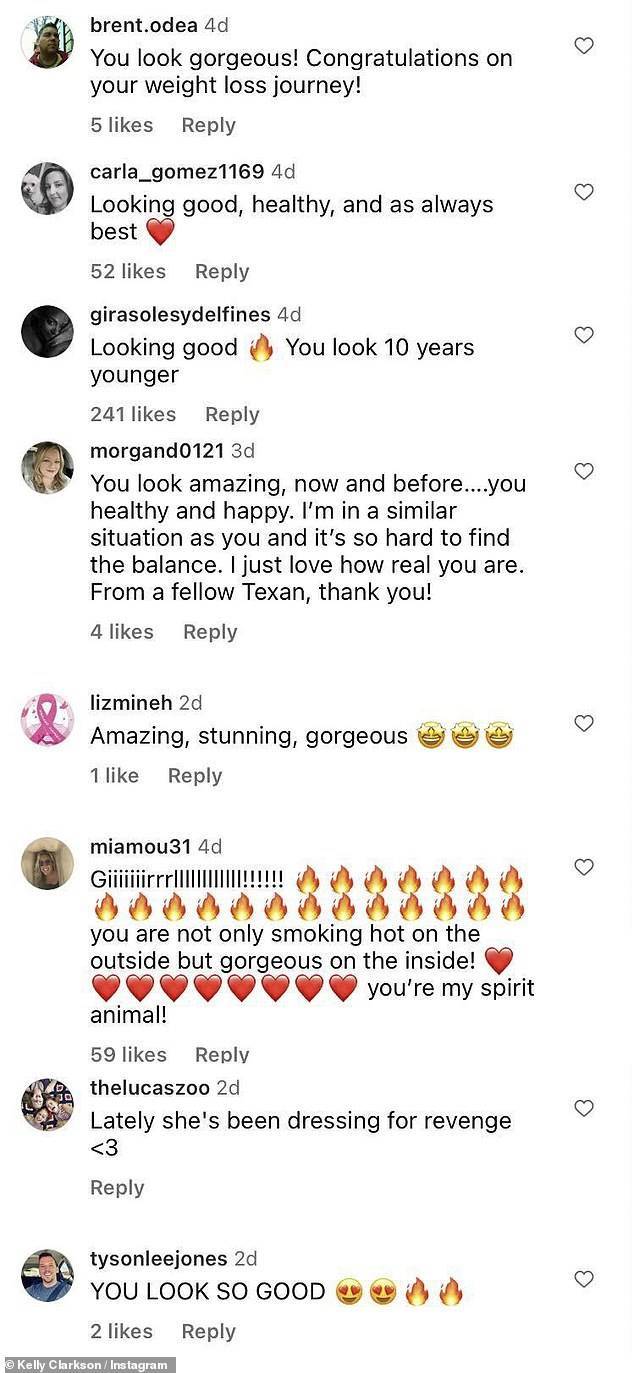This screenshot has height=1373, width=634.
Task: Tap the heart on carla_gomez1169's comment
Action: pyautogui.click(x=583, y=192)
